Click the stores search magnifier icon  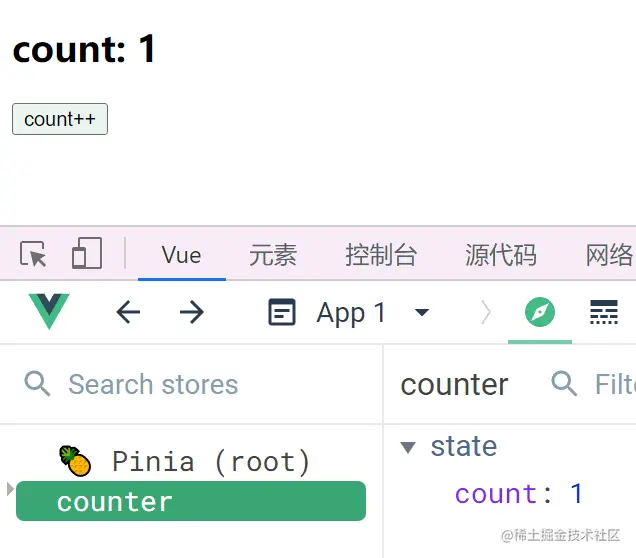[37, 384]
